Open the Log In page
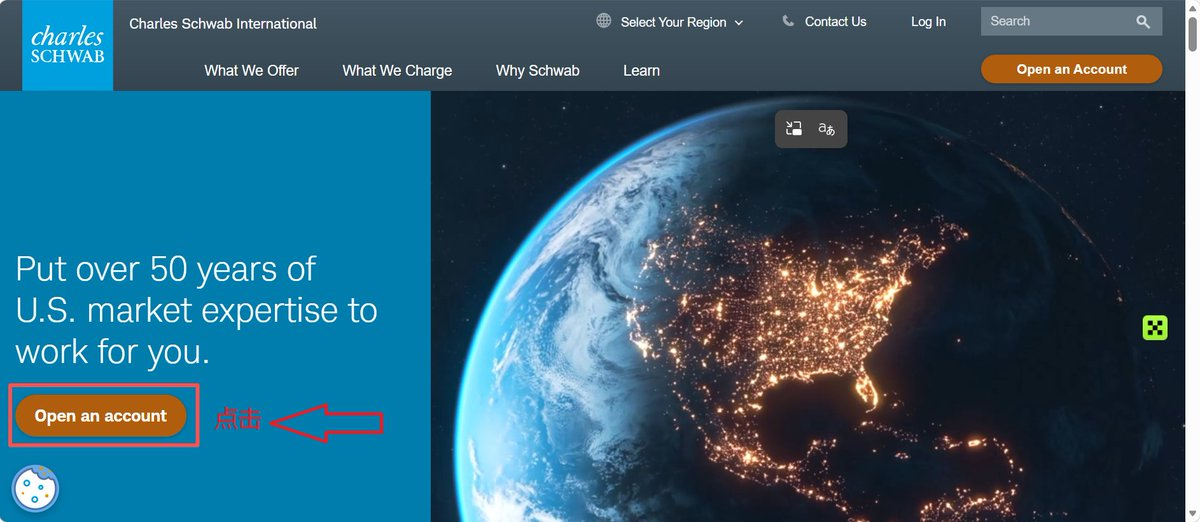1200x522 pixels. pyautogui.click(x=928, y=22)
